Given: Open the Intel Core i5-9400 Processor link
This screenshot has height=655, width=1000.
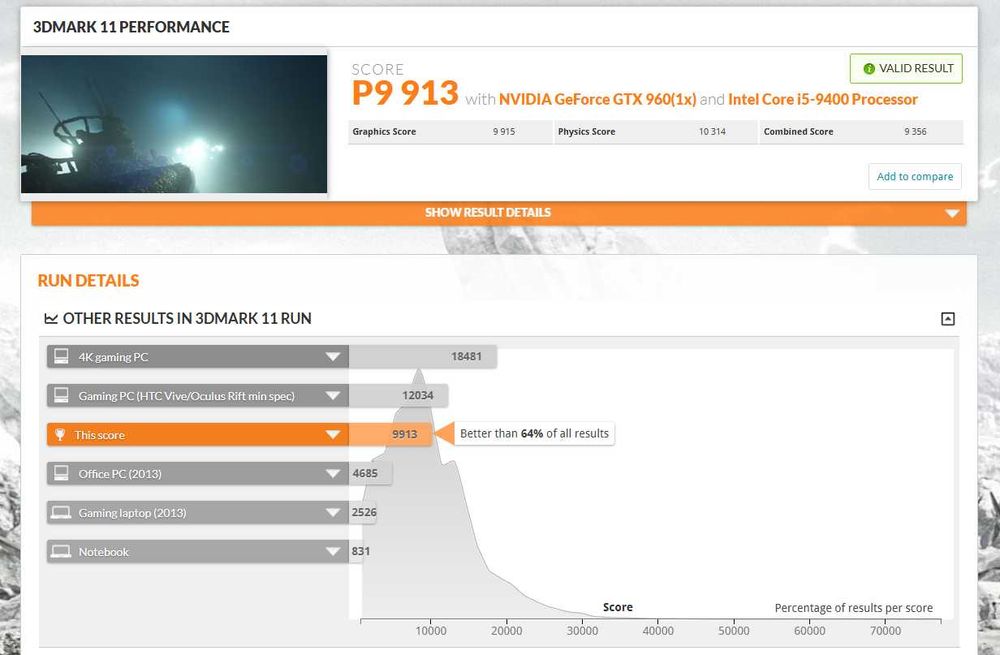Looking at the screenshot, I should click(823, 99).
